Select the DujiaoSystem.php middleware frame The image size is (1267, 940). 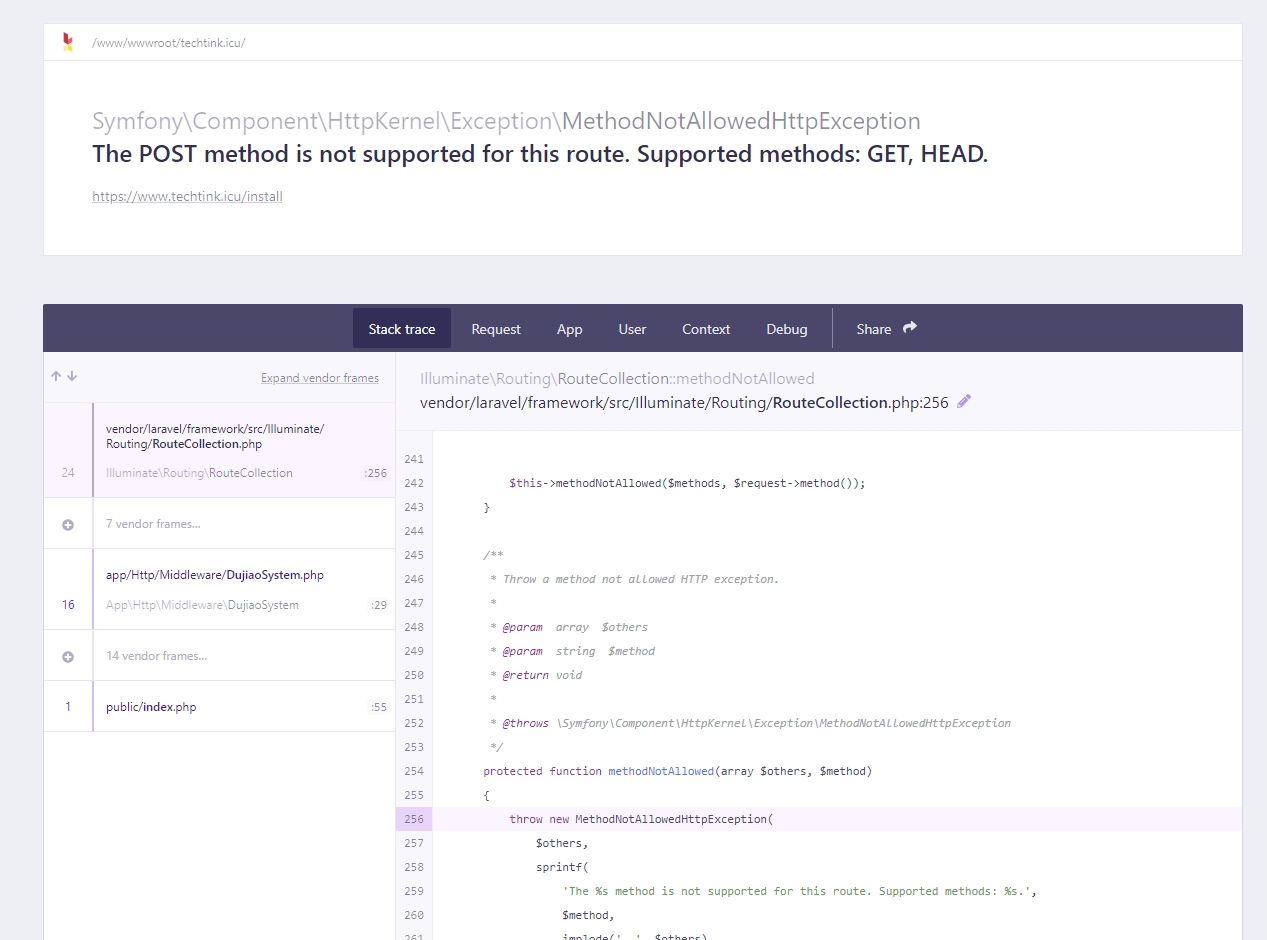pyautogui.click(x=219, y=589)
